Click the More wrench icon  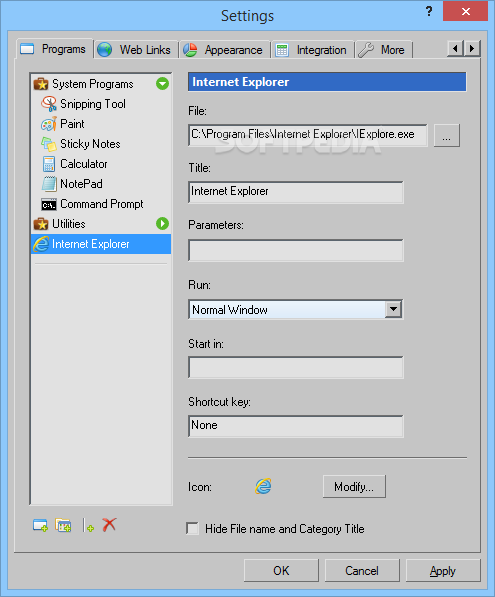coord(366,50)
